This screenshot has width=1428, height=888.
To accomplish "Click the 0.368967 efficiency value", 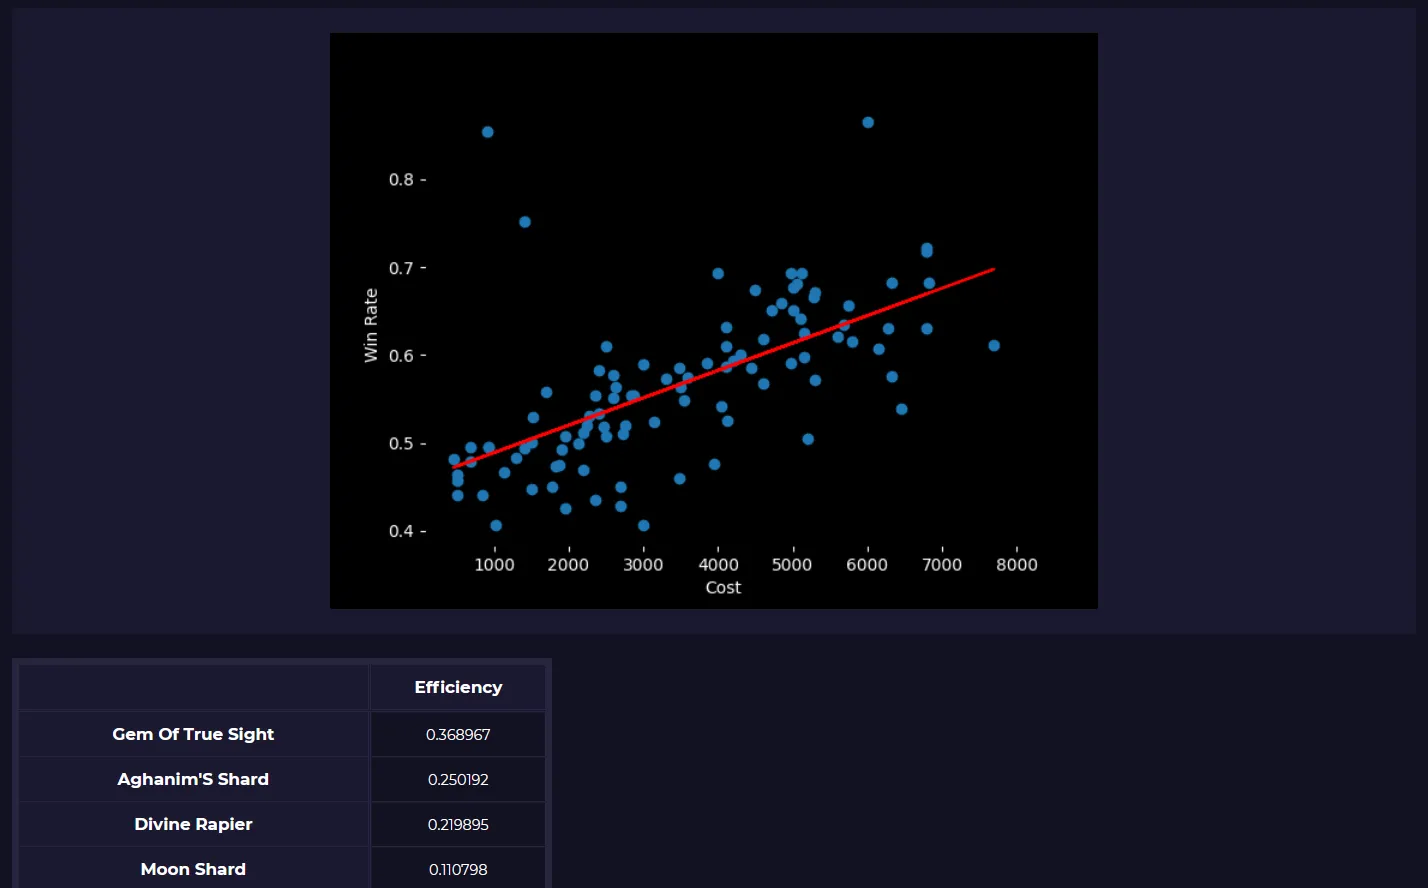I will 458,733.
